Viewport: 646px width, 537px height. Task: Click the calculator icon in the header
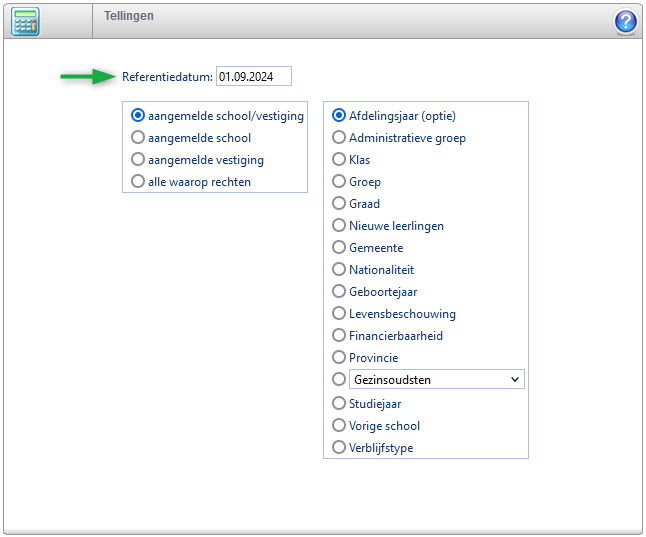point(25,21)
